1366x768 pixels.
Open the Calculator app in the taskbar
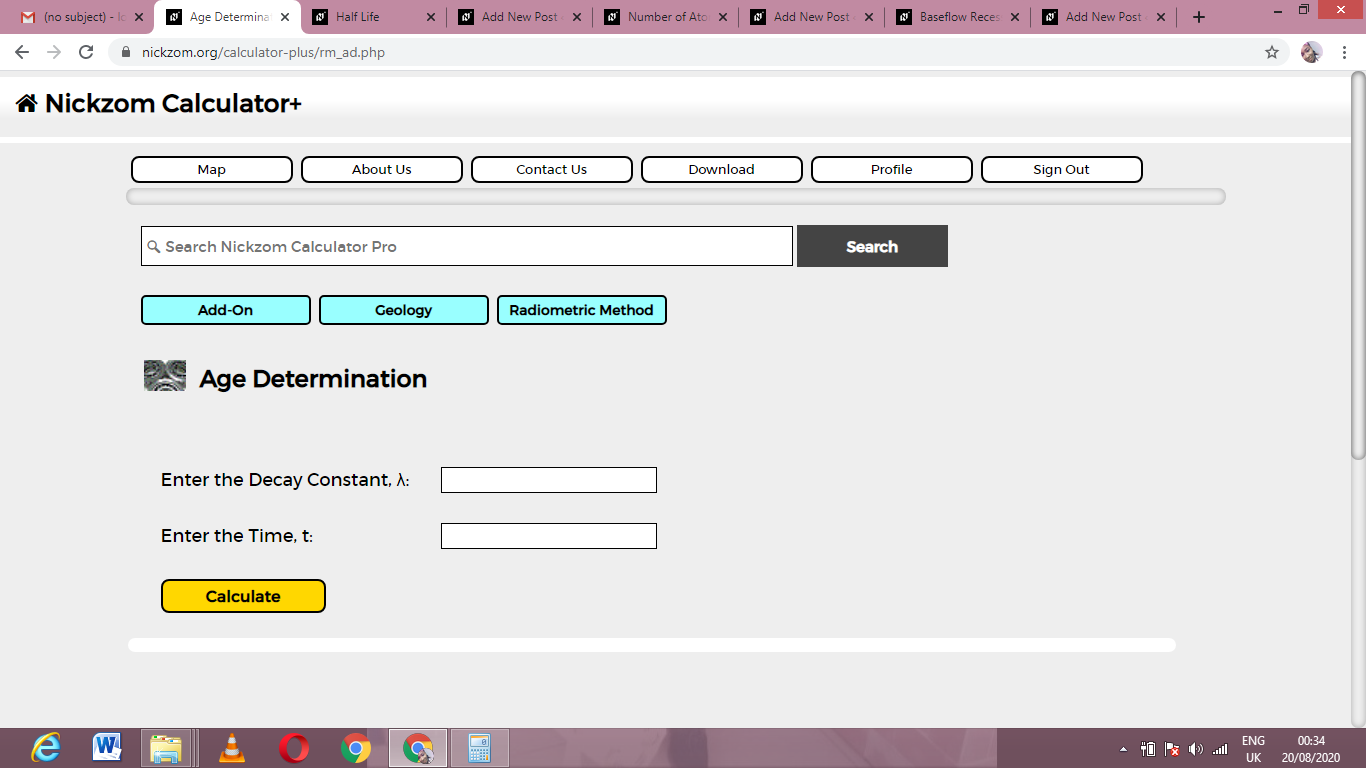point(480,748)
